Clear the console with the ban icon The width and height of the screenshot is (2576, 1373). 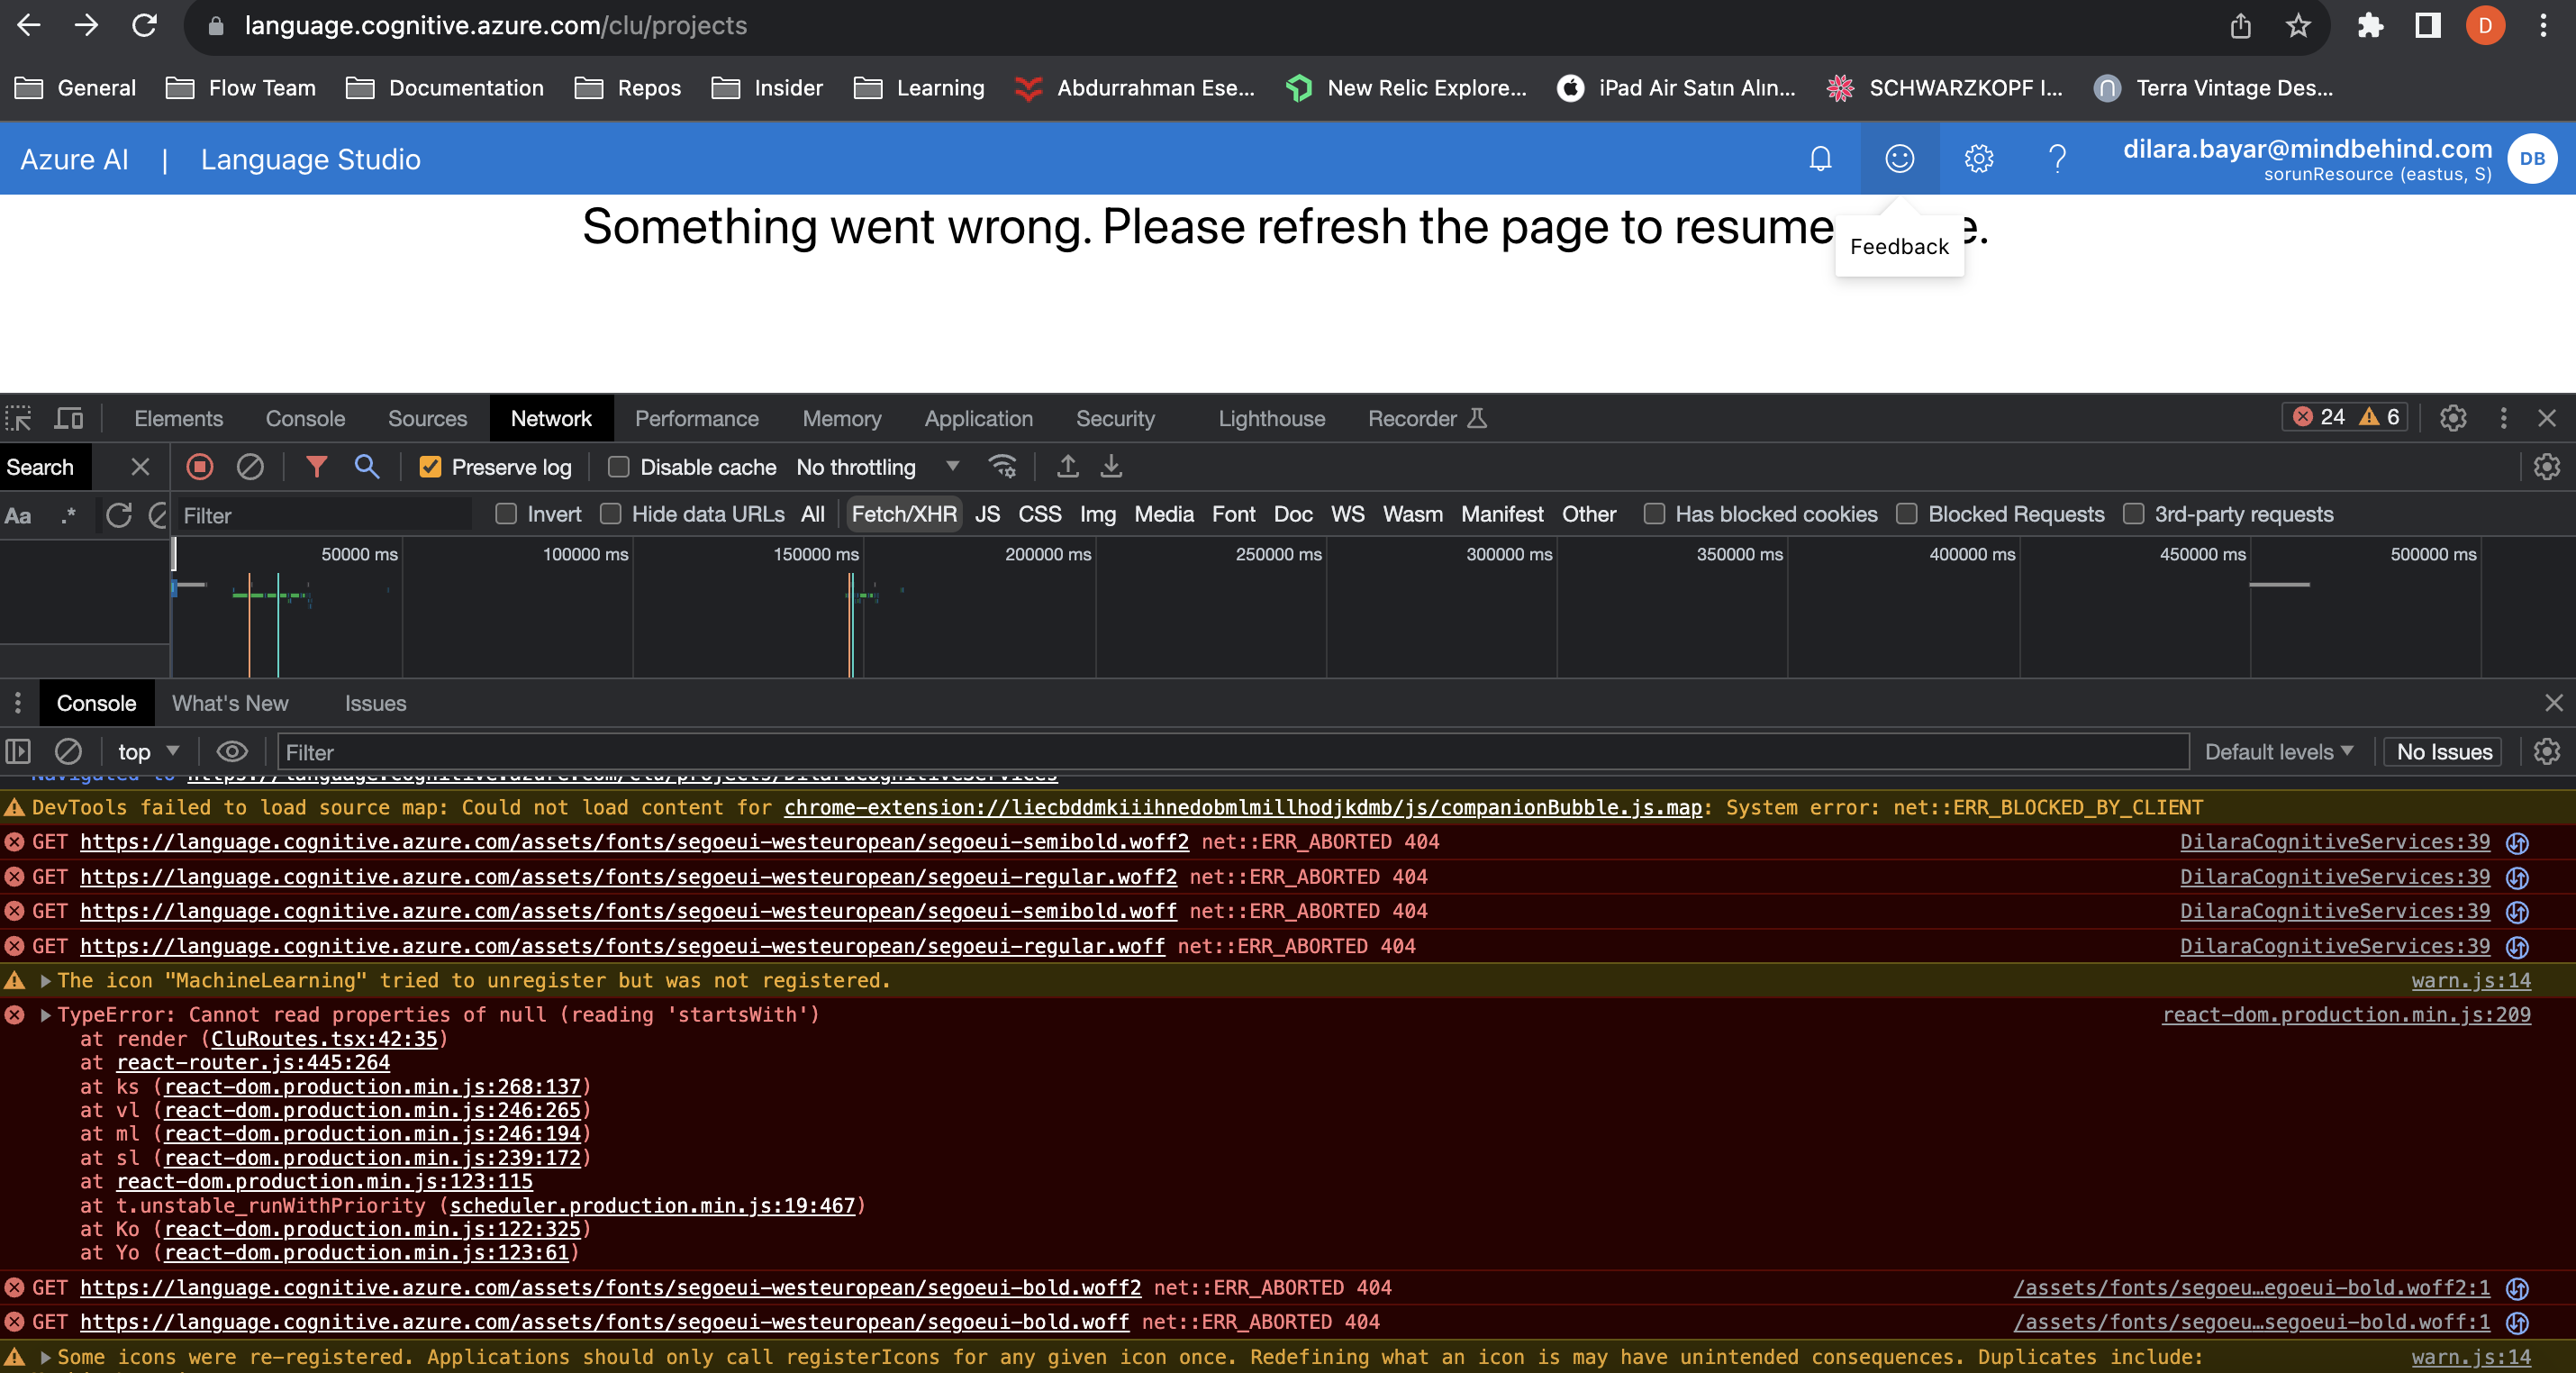[68, 752]
